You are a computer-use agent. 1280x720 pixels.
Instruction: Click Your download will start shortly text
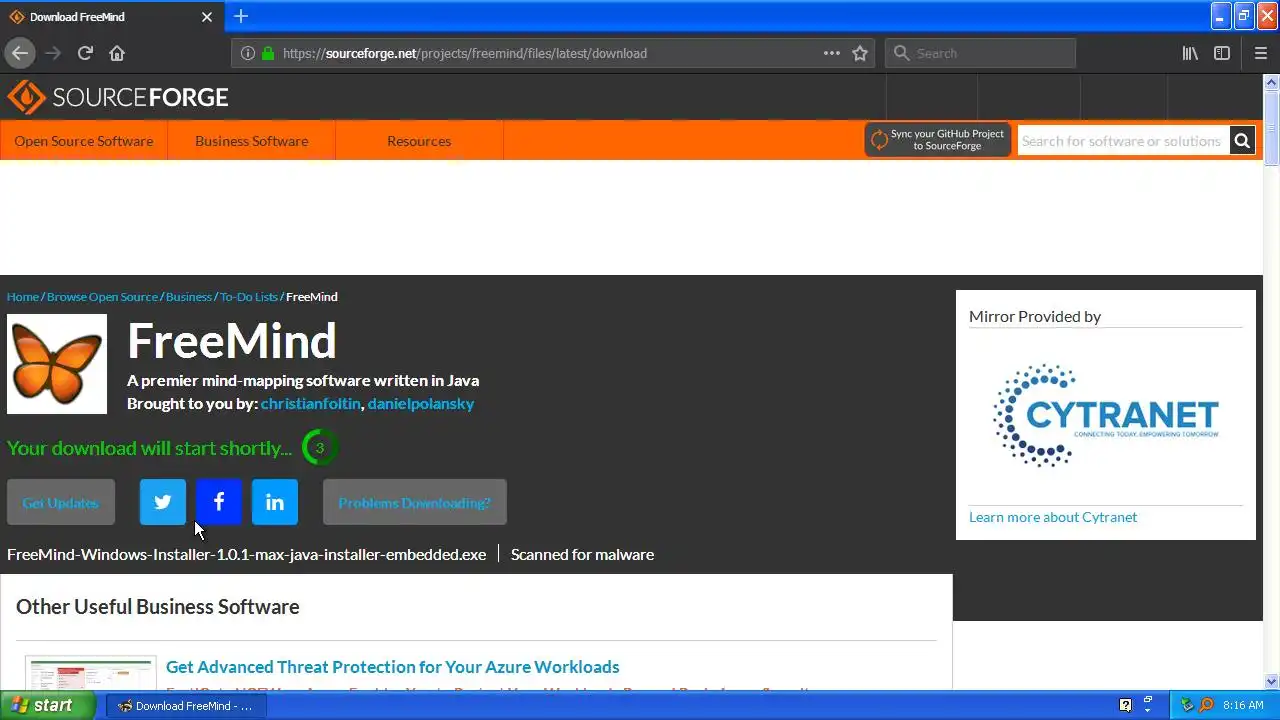150,448
